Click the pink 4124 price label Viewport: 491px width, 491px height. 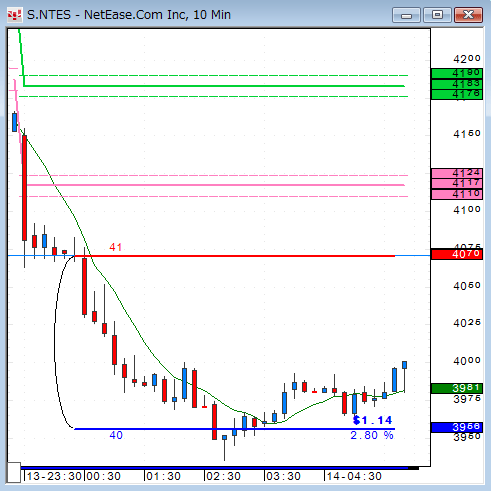tap(457, 173)
